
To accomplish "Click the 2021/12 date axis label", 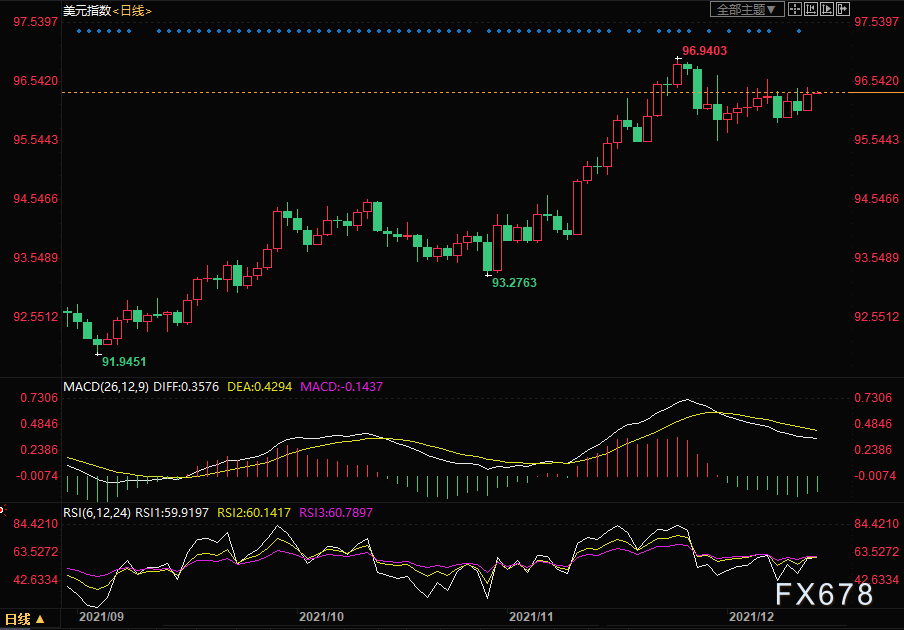I will tap(751, 617).
